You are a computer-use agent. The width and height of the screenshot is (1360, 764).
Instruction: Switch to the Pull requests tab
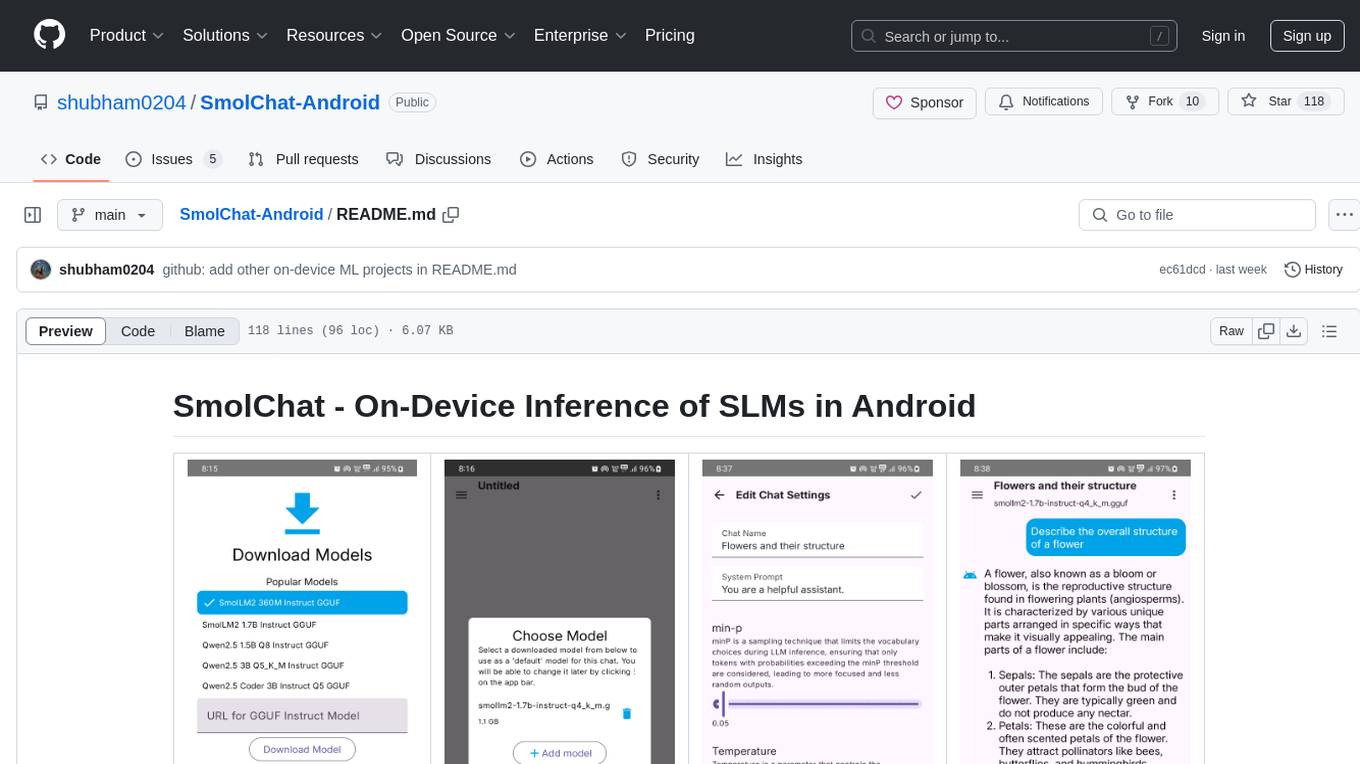coord(303,159)
